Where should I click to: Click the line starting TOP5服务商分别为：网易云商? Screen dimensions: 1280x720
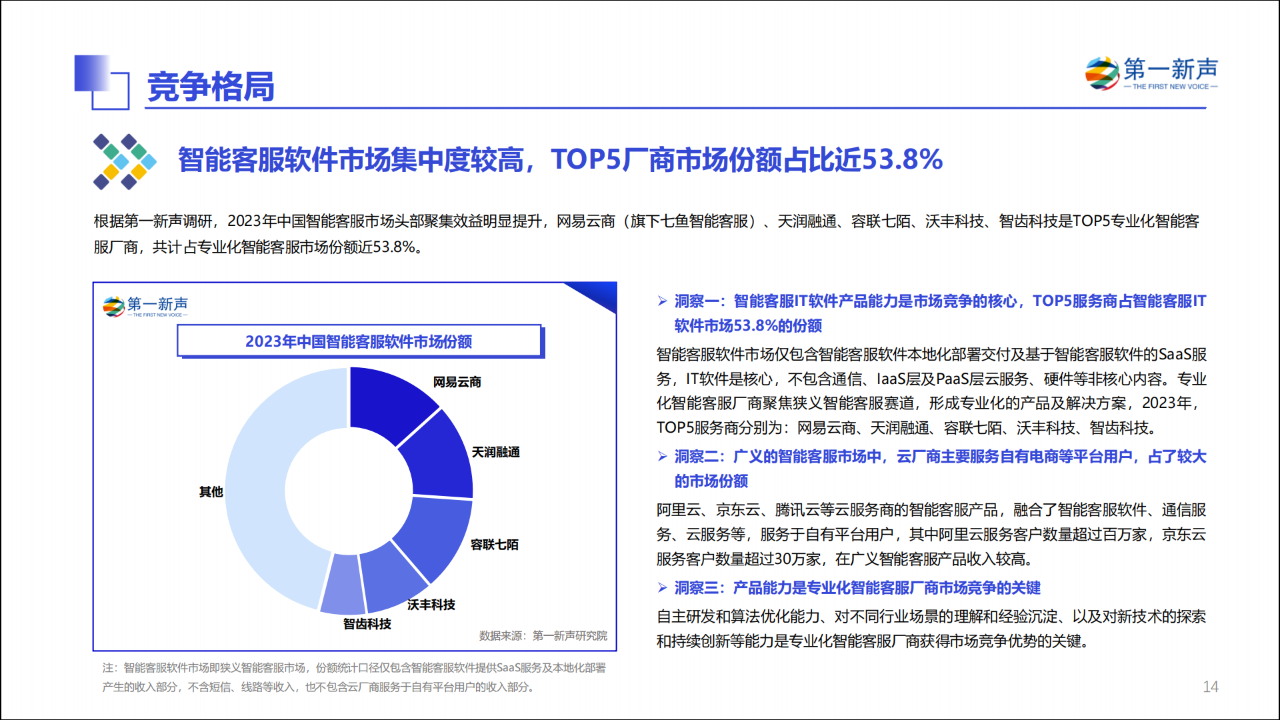906,428
